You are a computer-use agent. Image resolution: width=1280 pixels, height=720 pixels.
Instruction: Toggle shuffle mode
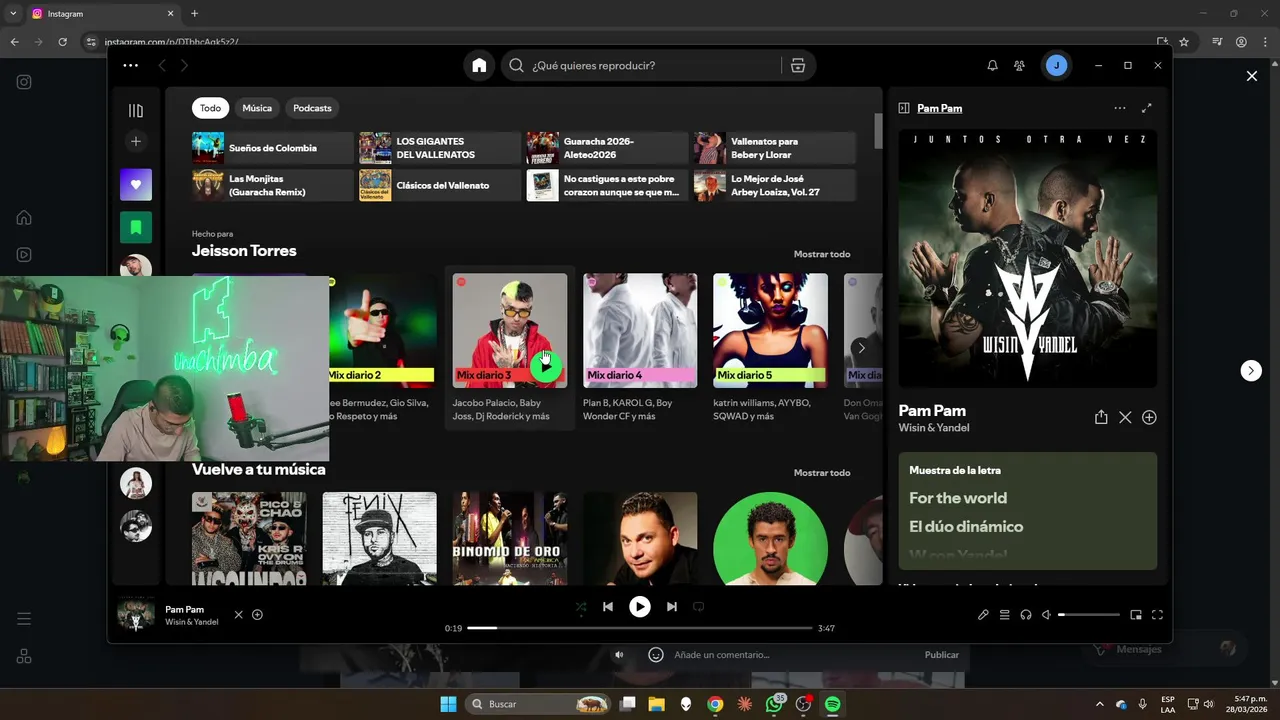coord(581,606)
